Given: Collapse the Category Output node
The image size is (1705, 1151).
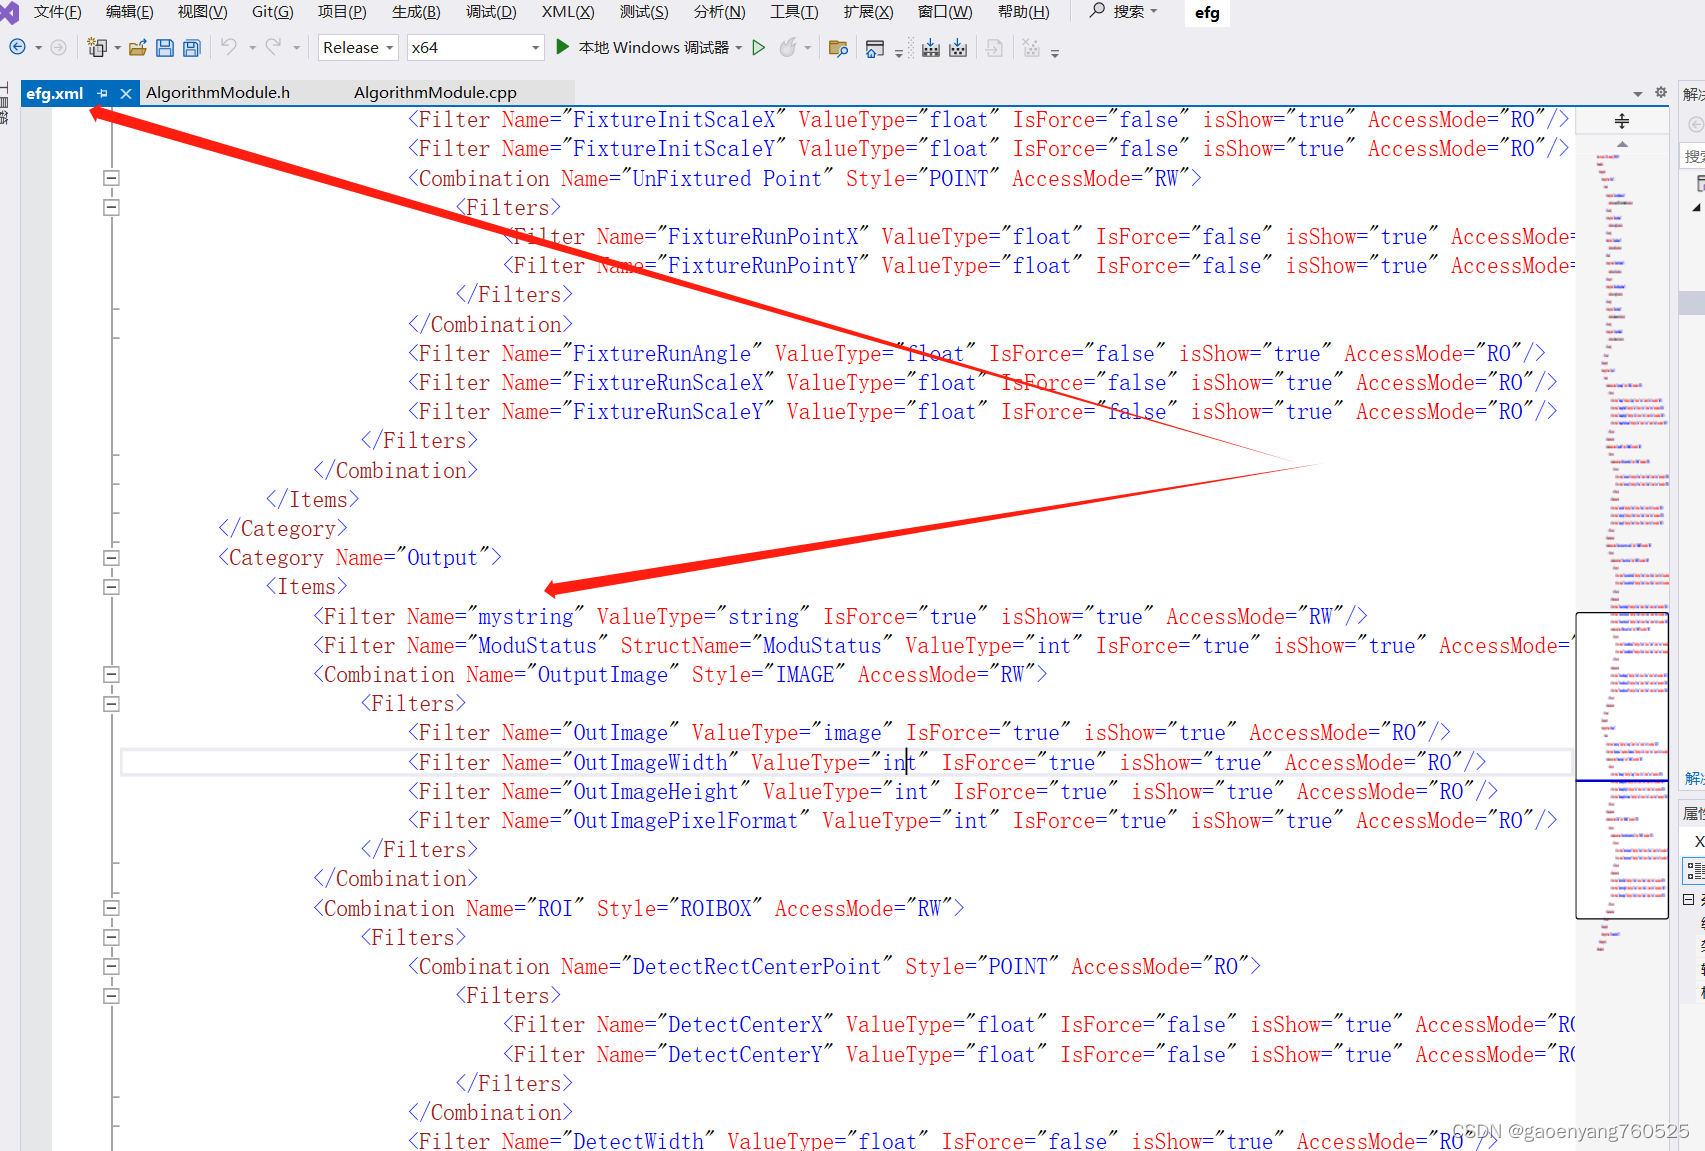Looking at the screenshot, I should (111, 558).
